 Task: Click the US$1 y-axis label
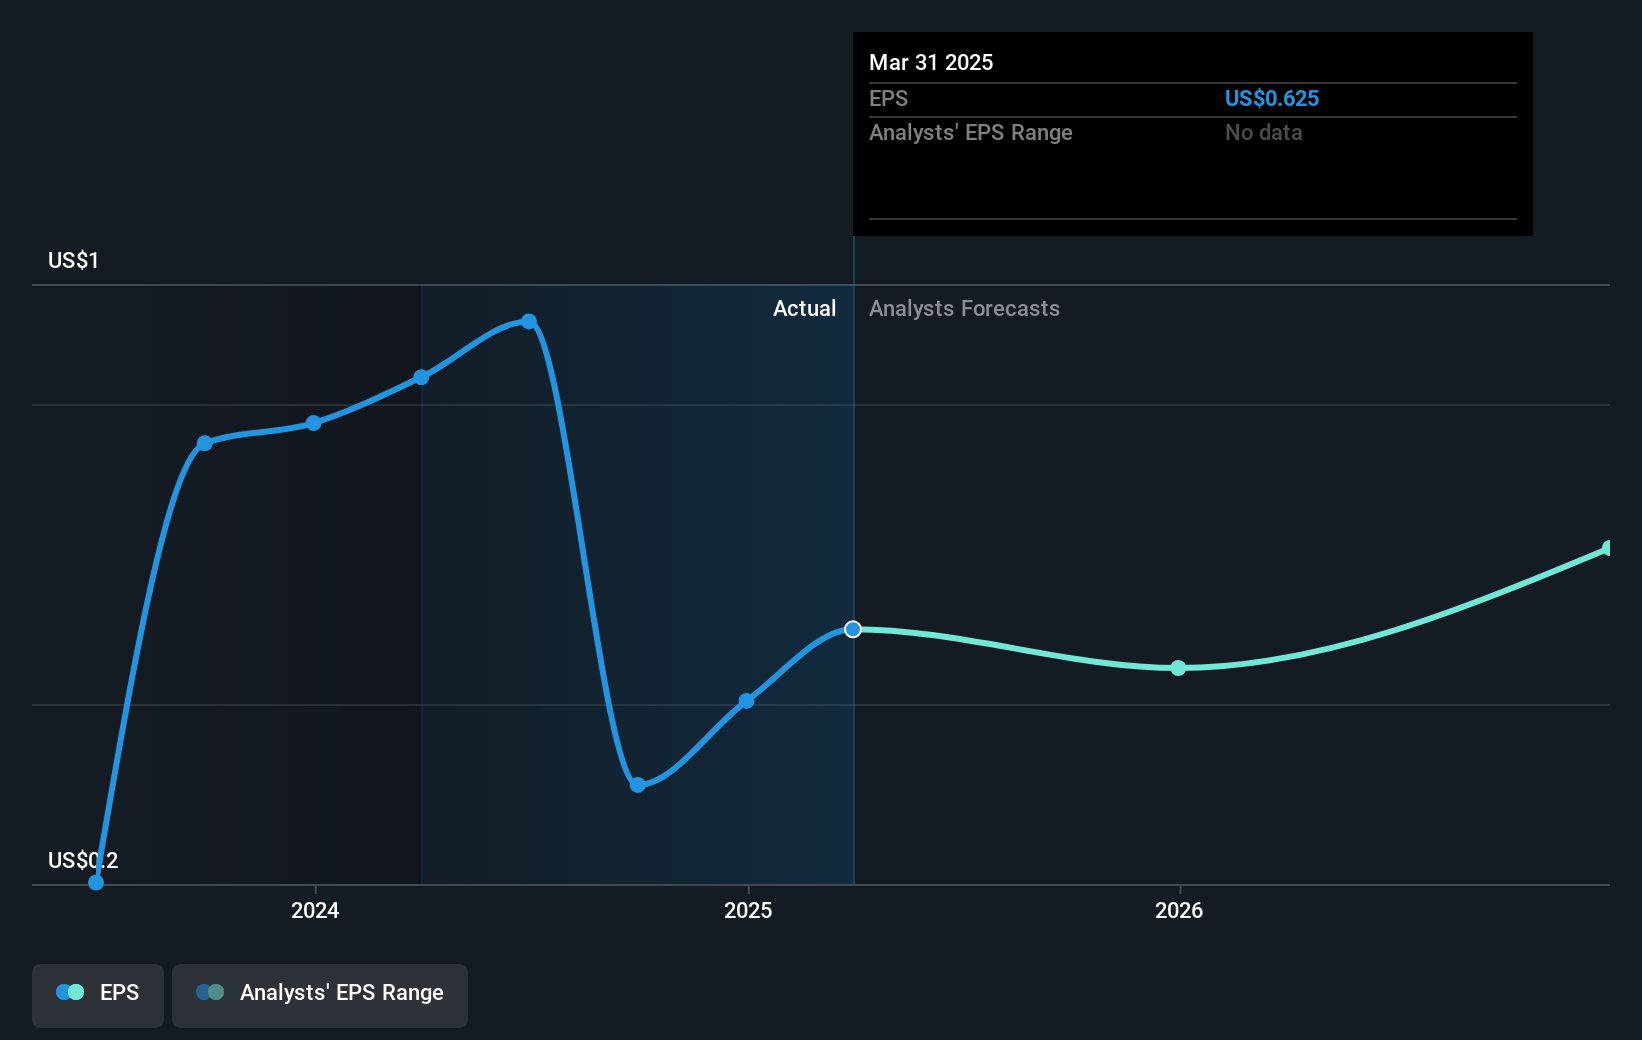[x=73, y=261]
